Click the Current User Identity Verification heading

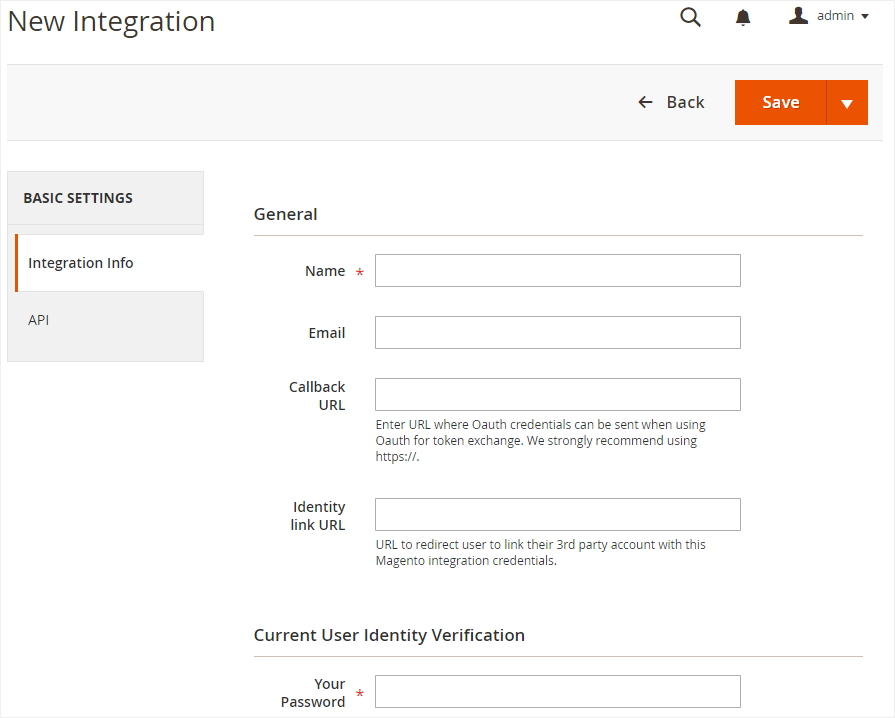click(x=389, y=635)
